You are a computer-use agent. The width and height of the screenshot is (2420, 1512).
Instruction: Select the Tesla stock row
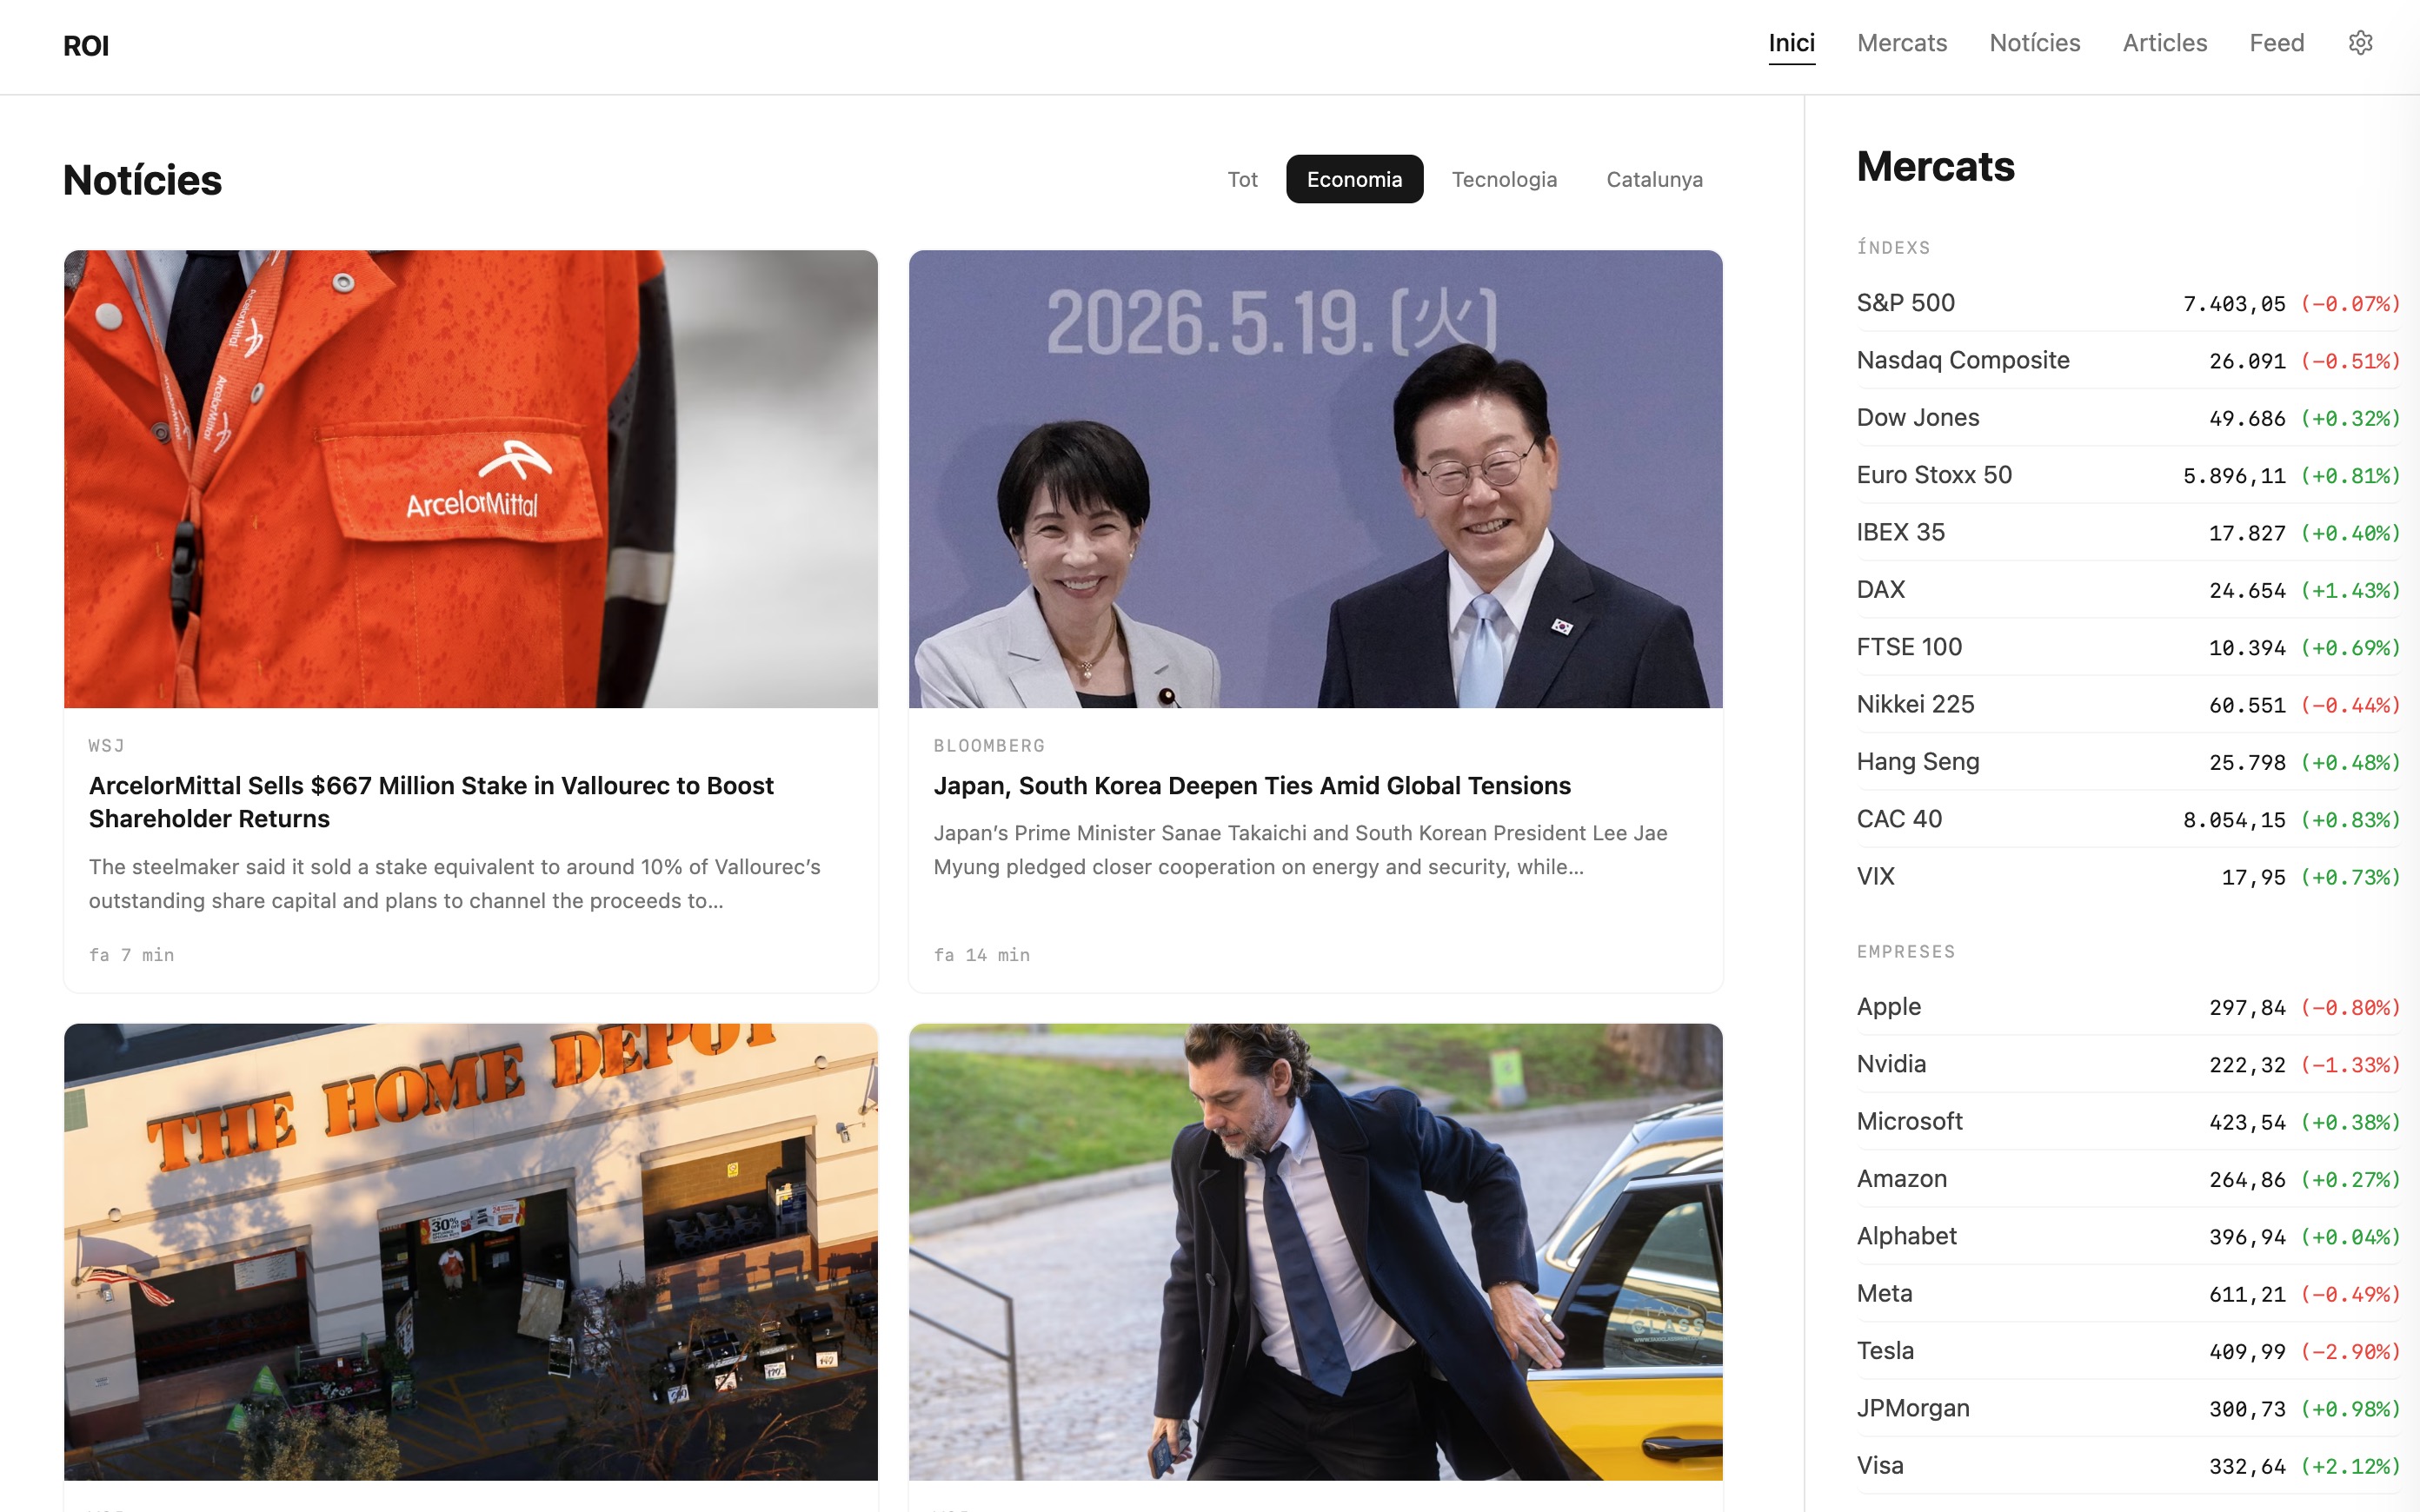click(2128, 1351)
